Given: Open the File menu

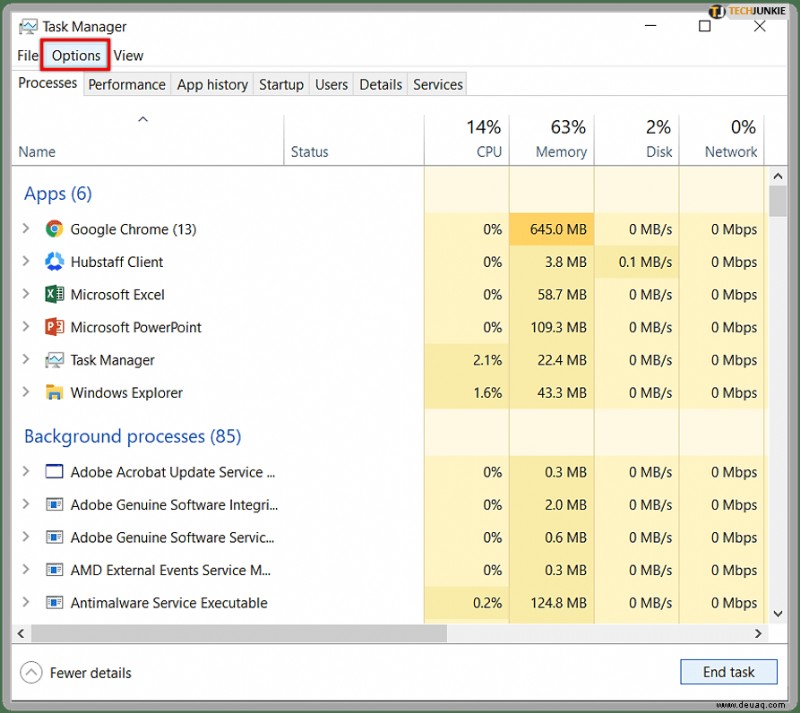Looking at the screenshot, I should 28,55.
